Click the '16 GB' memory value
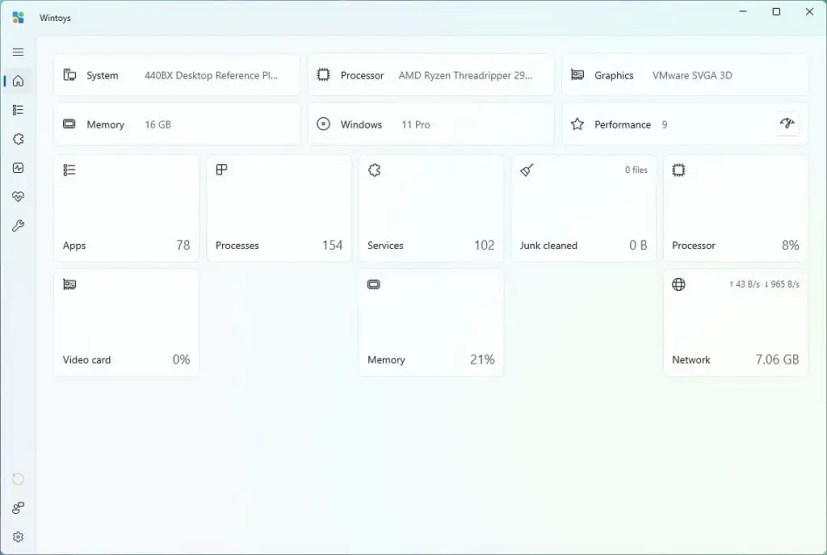The width and height of the screenshot is (827, 555). pos(158,125)
